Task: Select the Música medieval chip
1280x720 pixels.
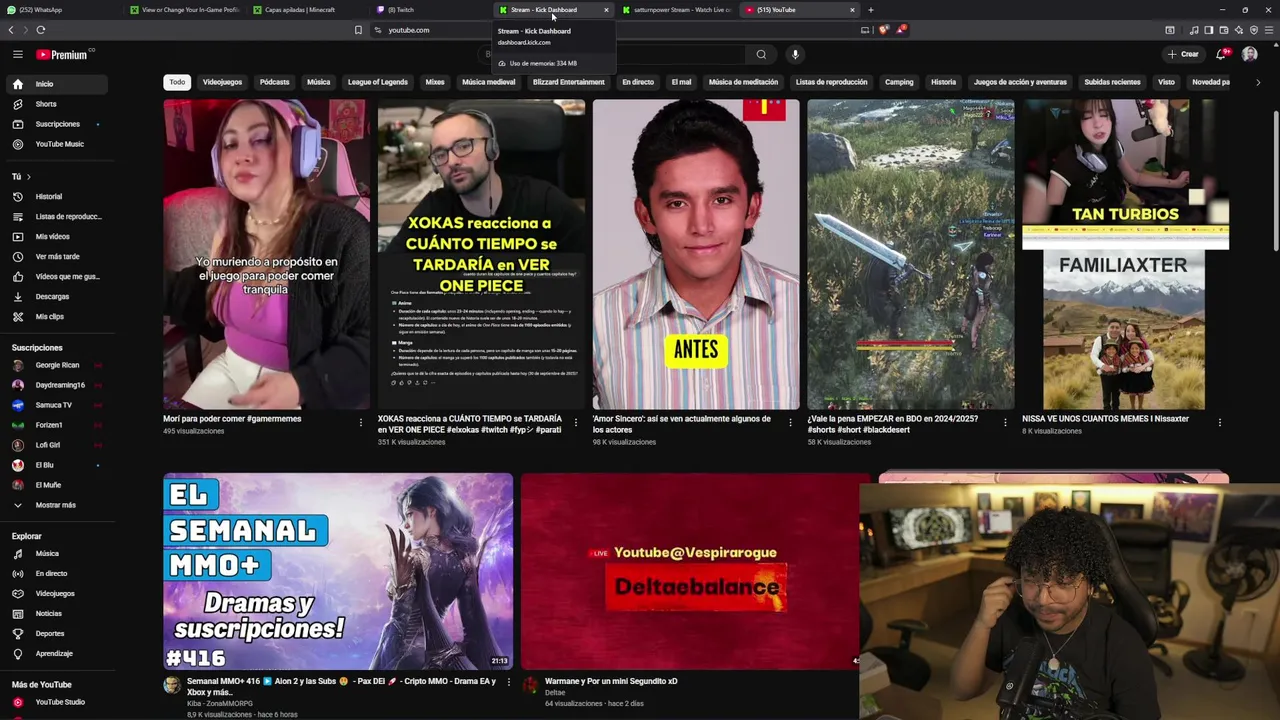Action: tap(488, 82)
